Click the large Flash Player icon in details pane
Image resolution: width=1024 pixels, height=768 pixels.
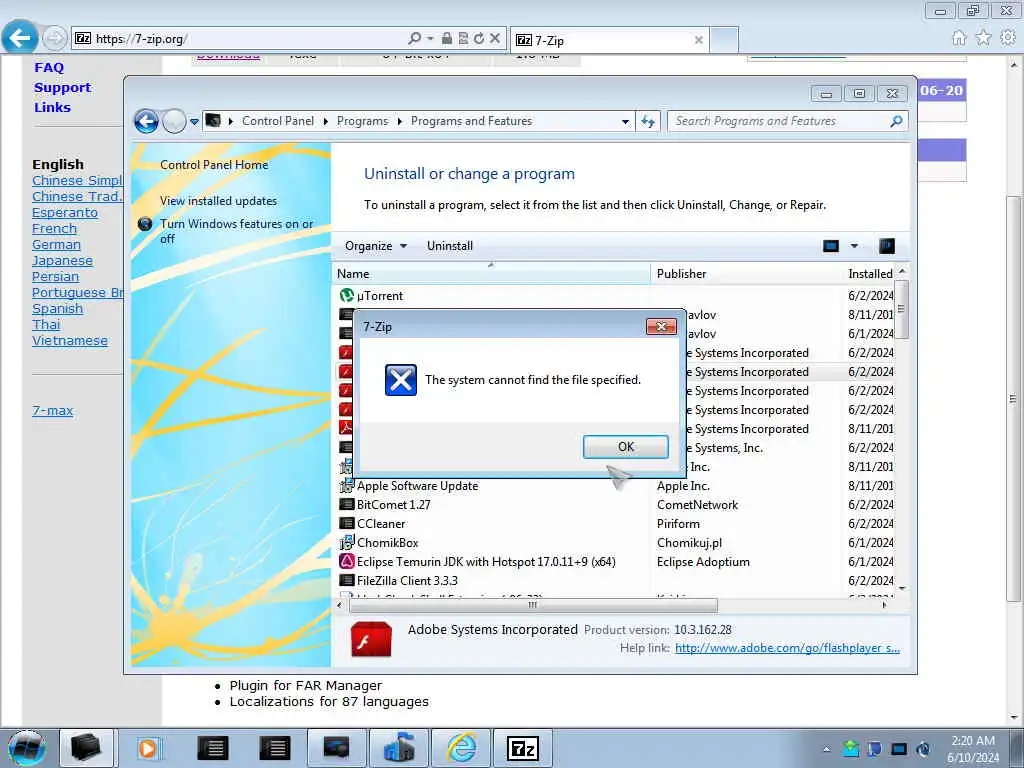(x=371, y=639)
